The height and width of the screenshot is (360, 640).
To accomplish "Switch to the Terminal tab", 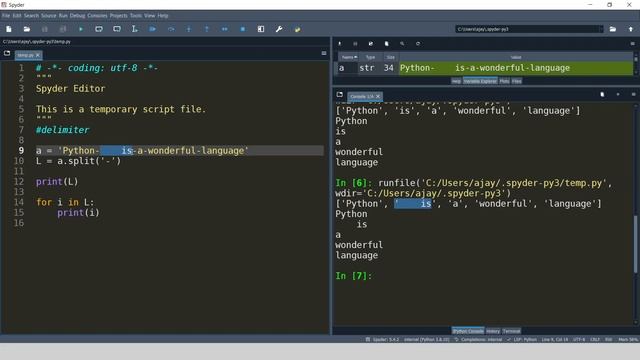I will pyautogui.click(x=511, y=331).
